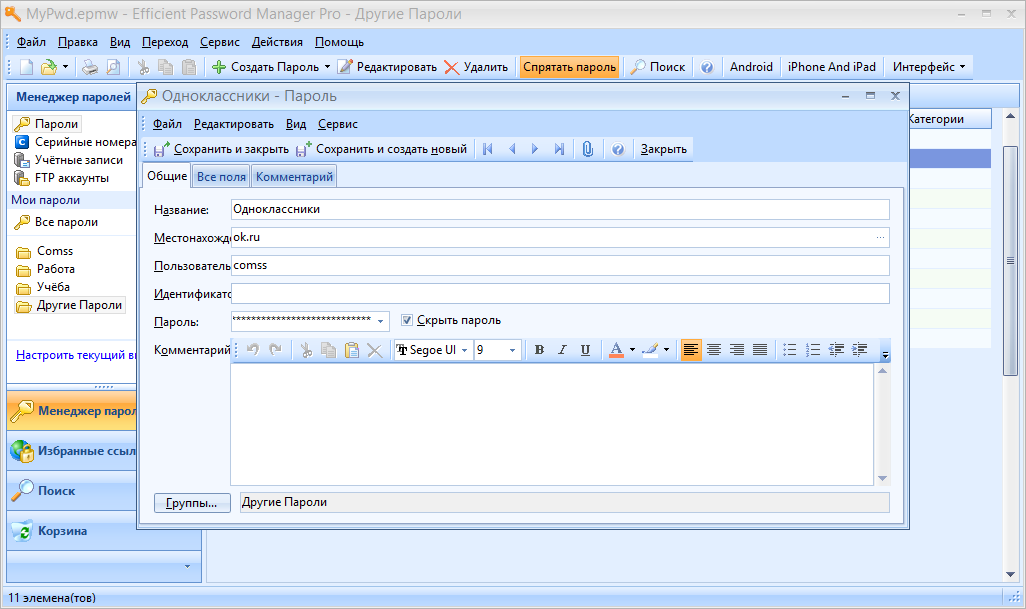
Task: Click the Удалить toolbar button
Action: [476, 67]
